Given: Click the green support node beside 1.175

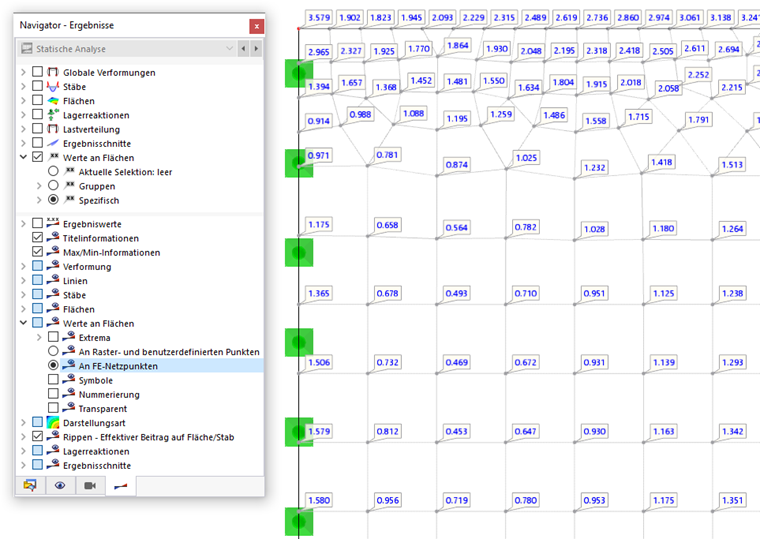Looking at the screenshot, I should [299, 252].
